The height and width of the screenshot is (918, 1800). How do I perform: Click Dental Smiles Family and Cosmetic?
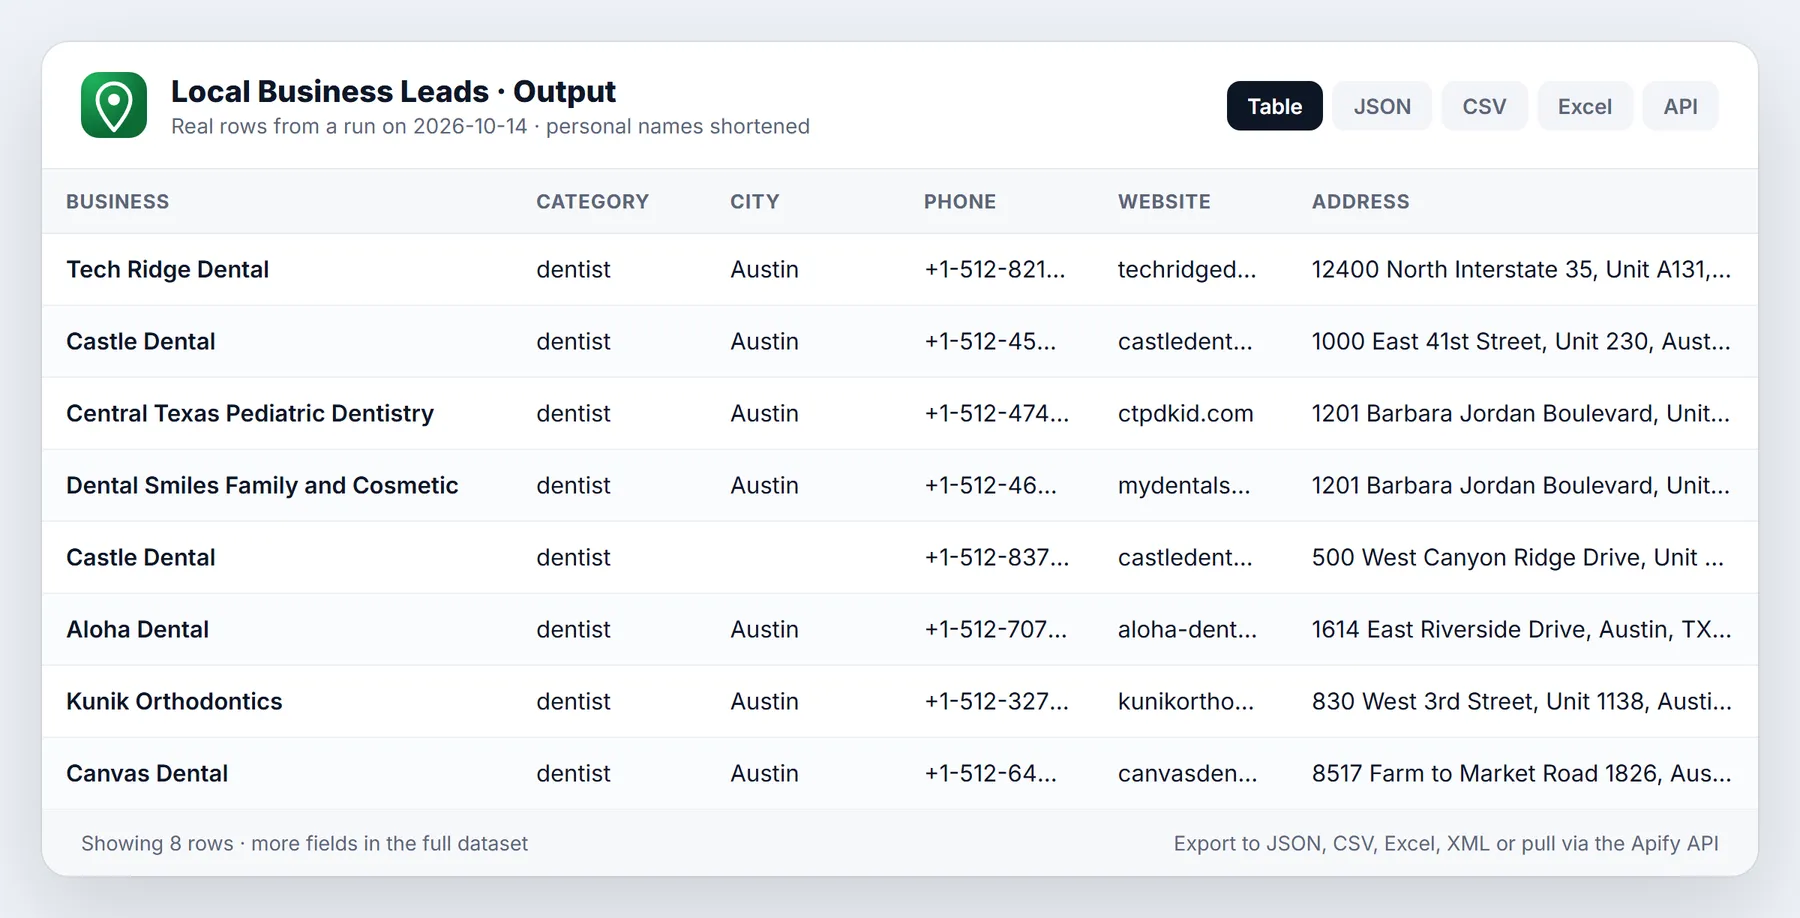262,486
